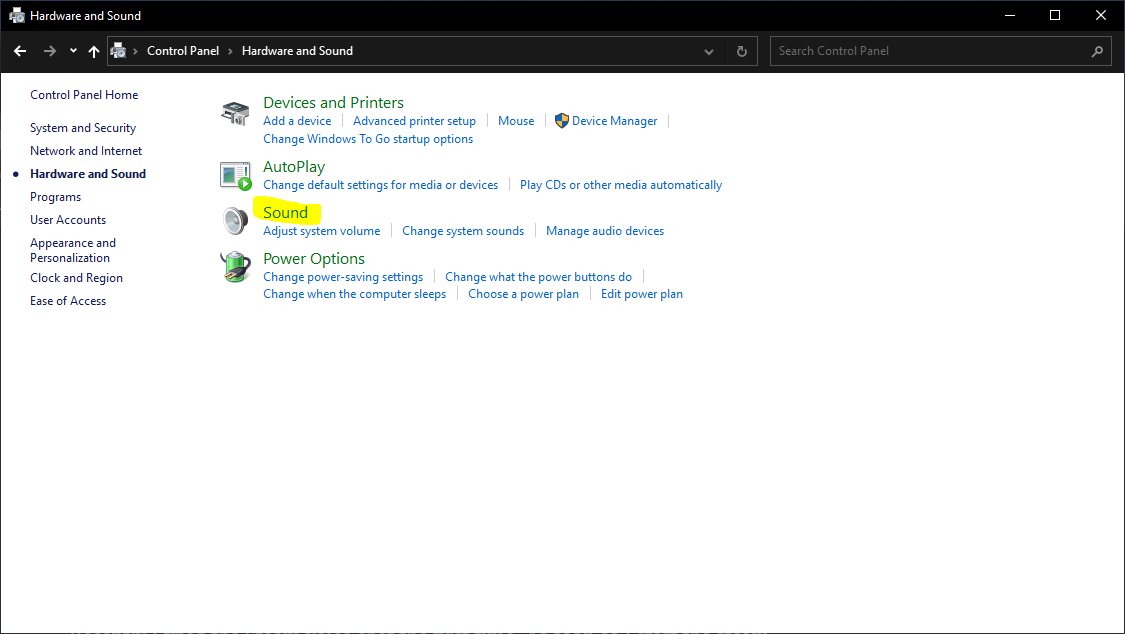Change Windows To Go startup options

pyautogui.click(x=368, y=138)
